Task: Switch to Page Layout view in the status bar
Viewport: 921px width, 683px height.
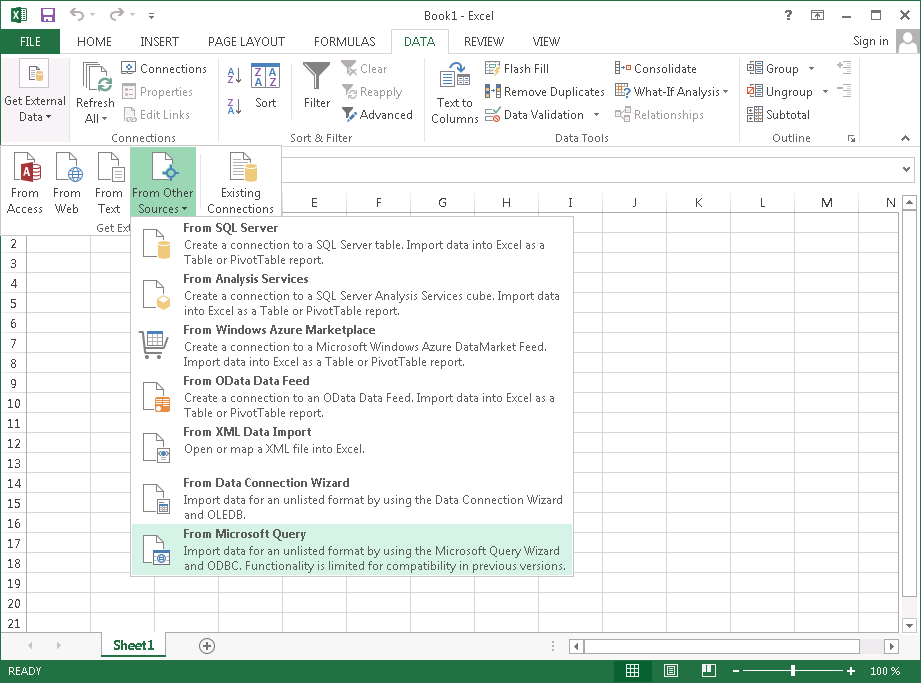Action: click(x=671, y=671)
